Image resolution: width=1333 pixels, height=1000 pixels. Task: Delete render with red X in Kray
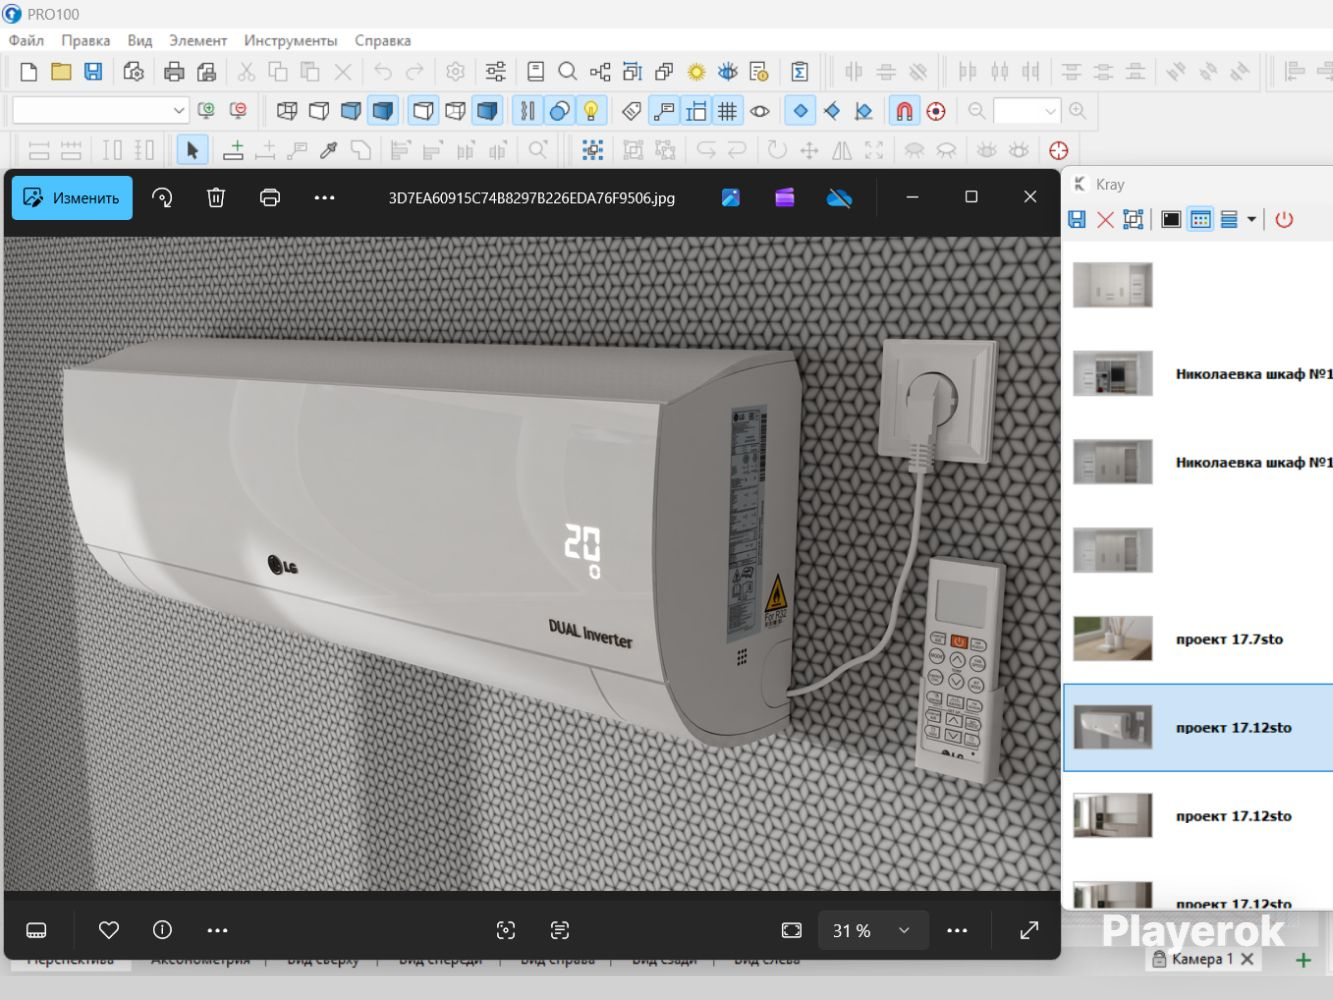tap(1105, 219)
